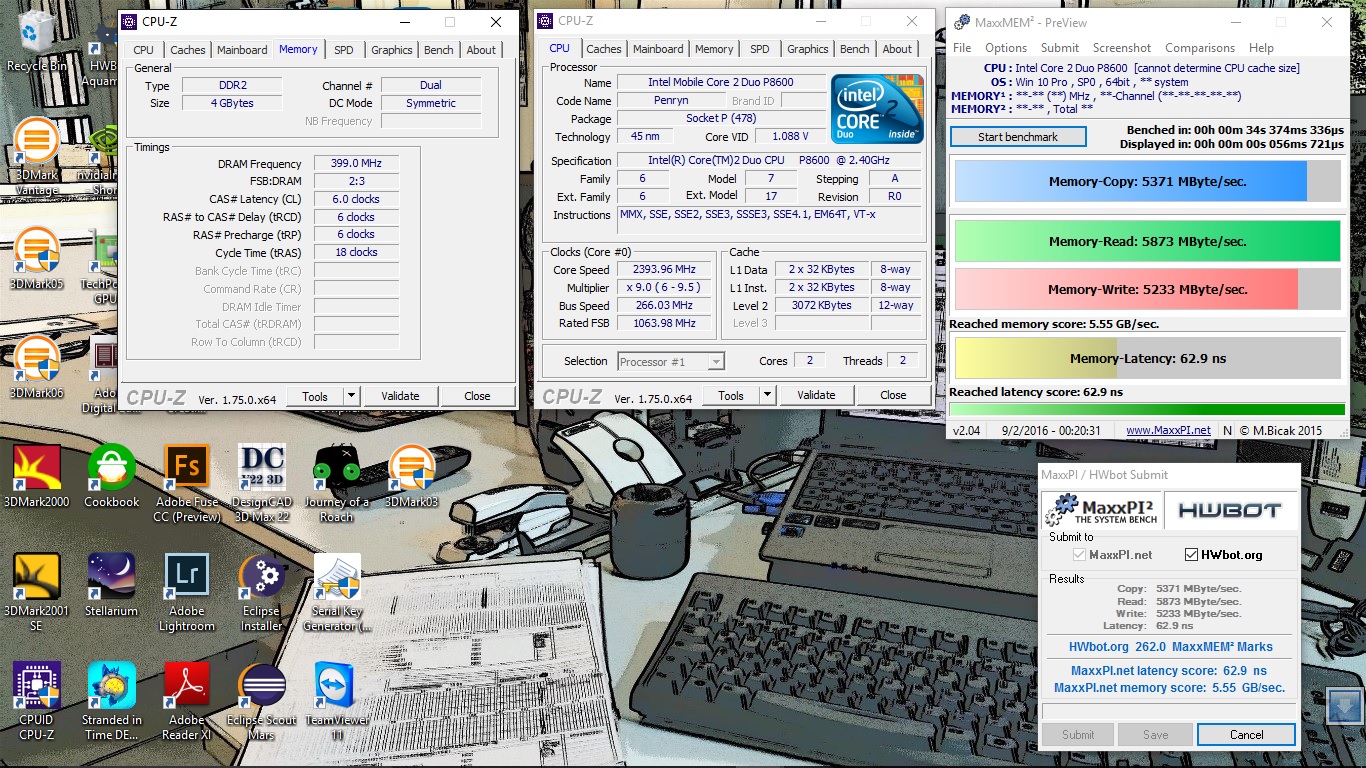Open Stellarium desktop icon

(x=112, y=586)
